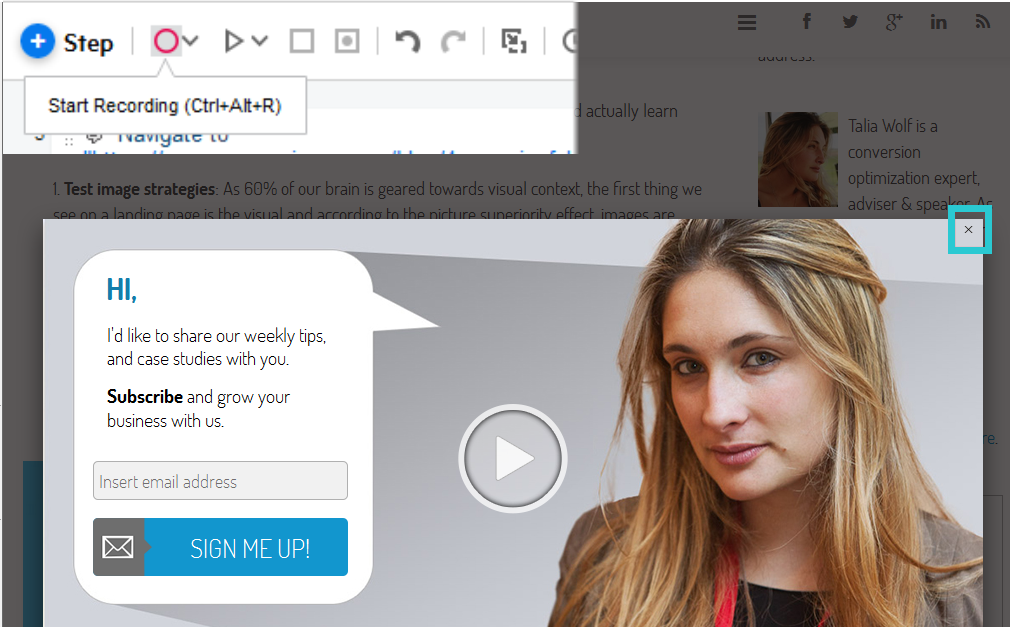Close the subscribe popup with the X
Viewport: 1010px width, 627px height.
(x=968, y=229)
